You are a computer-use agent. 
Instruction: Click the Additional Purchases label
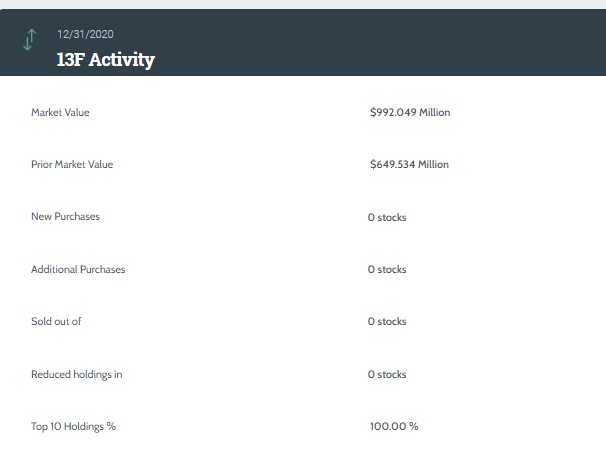(x=78, y=269)
